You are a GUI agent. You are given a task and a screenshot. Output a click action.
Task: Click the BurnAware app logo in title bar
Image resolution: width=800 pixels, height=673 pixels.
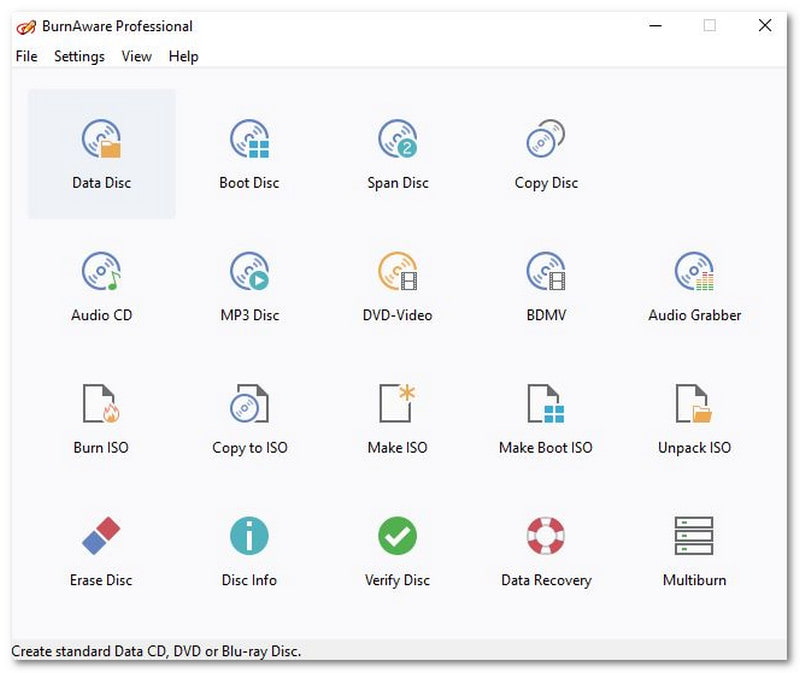26,27
